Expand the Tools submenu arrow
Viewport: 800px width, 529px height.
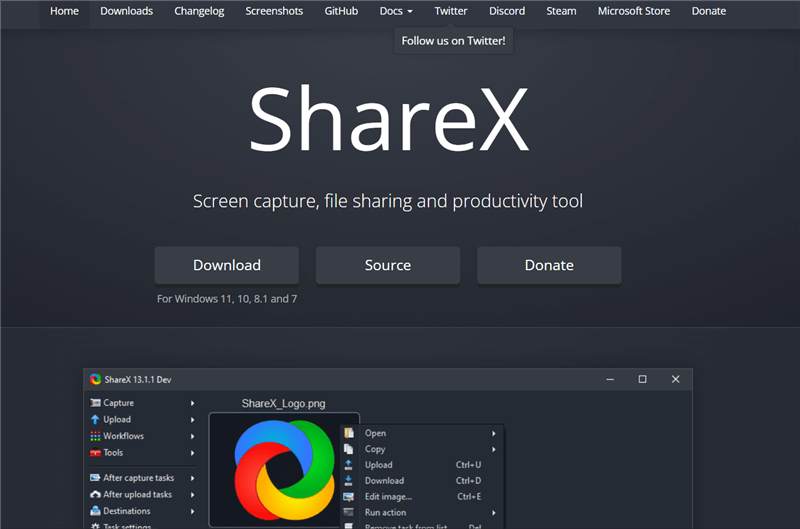pyautogui.click(x=192, y=453)
